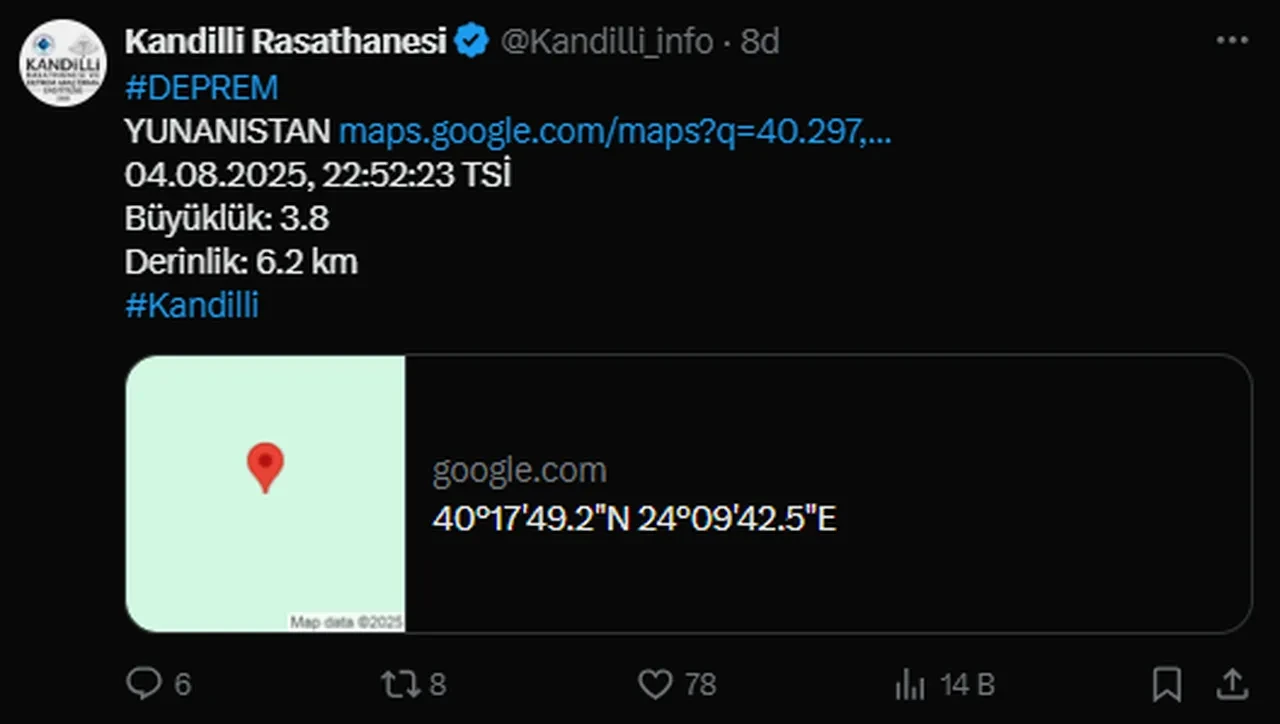The width and height of the screenshot is (1280, 724).
Task: Click google.com domain in link card
Action: coord(519,470)
